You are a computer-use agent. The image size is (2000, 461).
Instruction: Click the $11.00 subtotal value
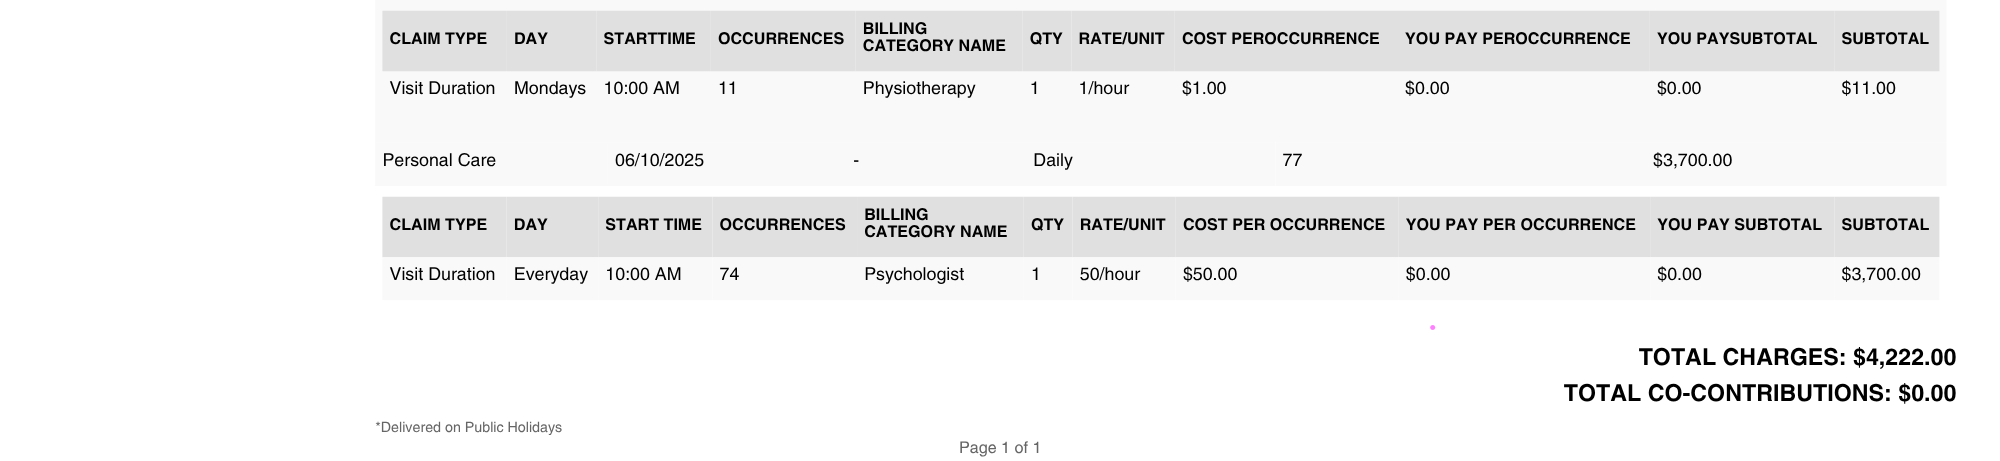pos(1867,88)
